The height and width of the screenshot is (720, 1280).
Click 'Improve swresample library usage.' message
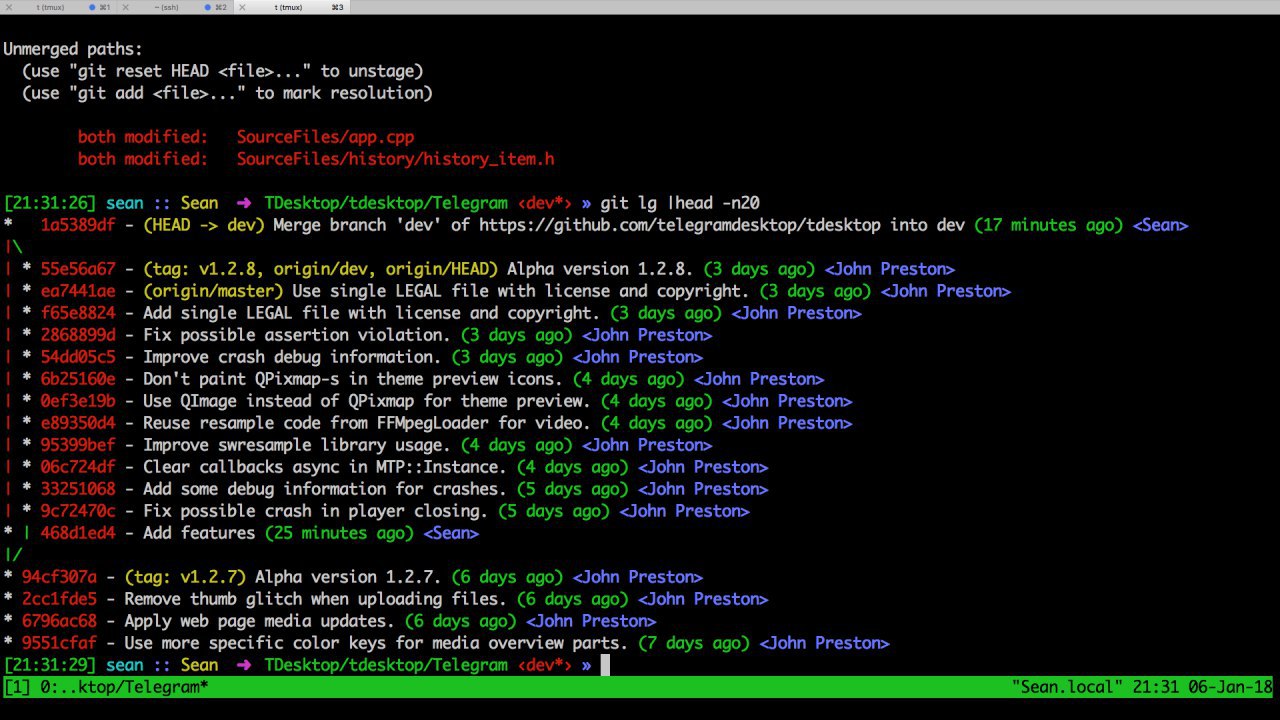click(297, 445)
